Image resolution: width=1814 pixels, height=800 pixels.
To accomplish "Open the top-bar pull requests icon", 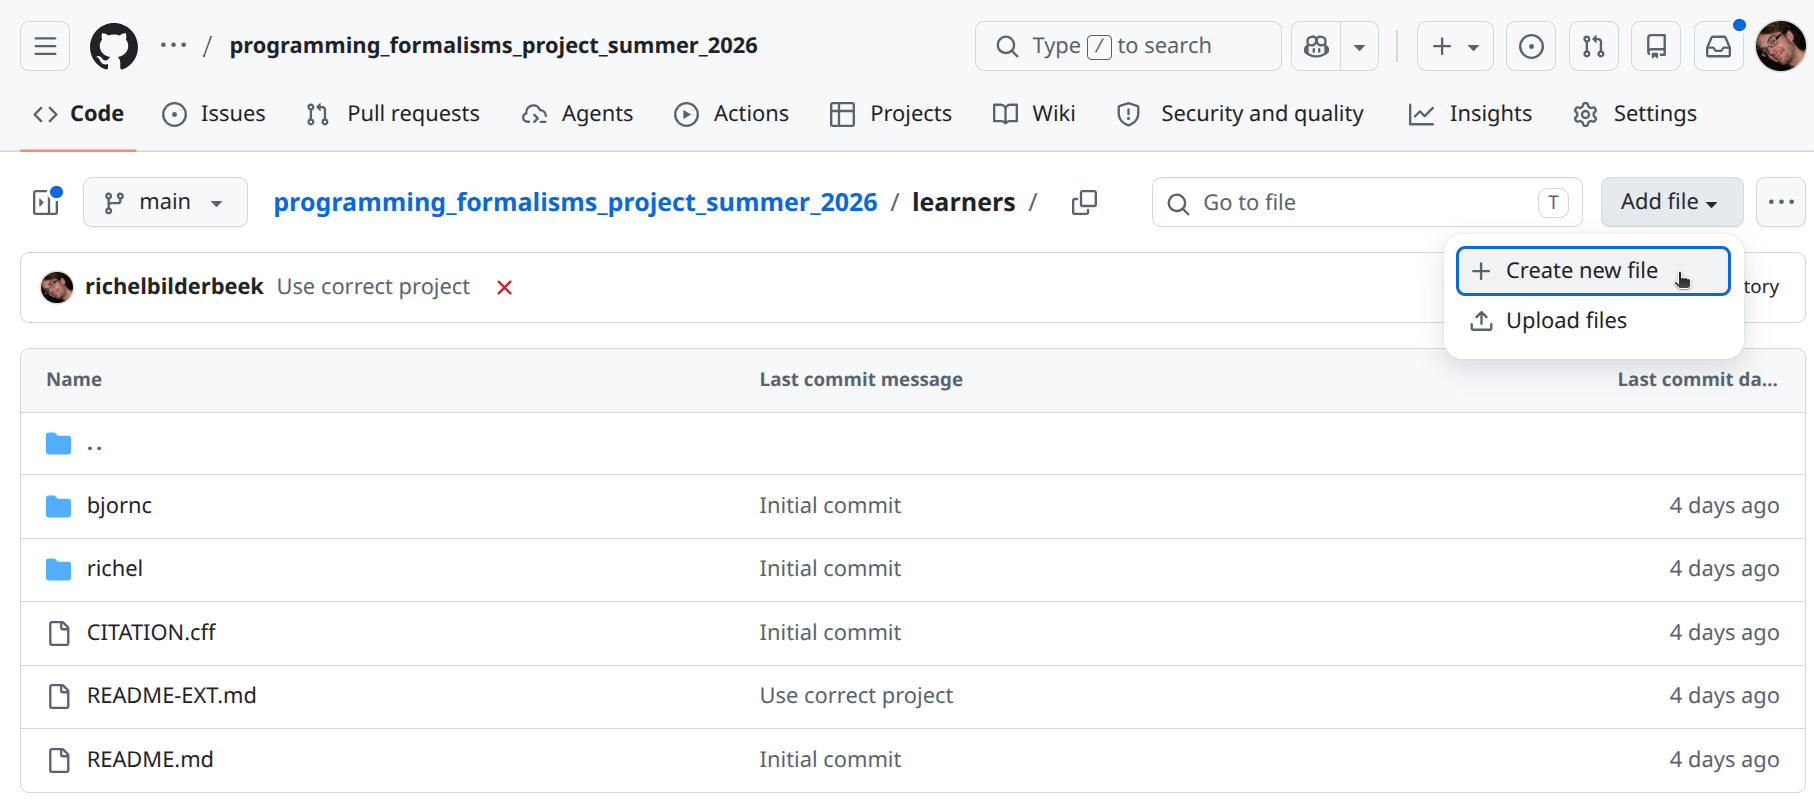I will [1593, 46].
